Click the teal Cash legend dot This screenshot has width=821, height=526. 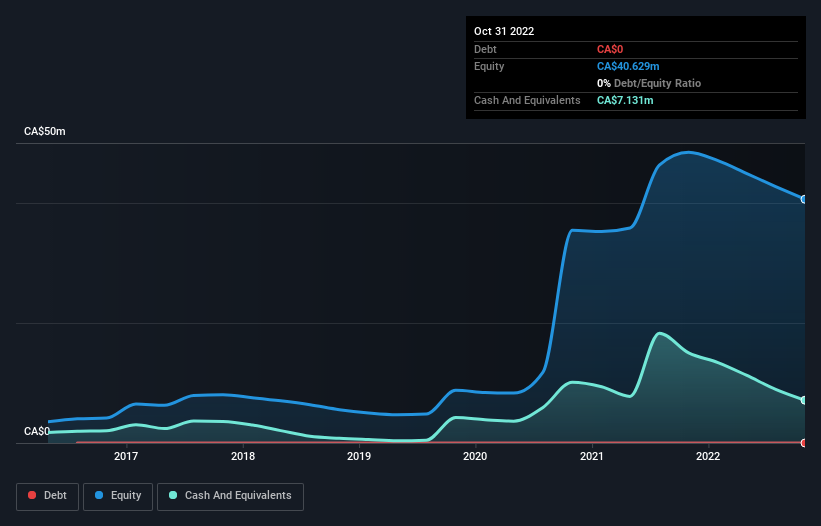pos(173,495)
